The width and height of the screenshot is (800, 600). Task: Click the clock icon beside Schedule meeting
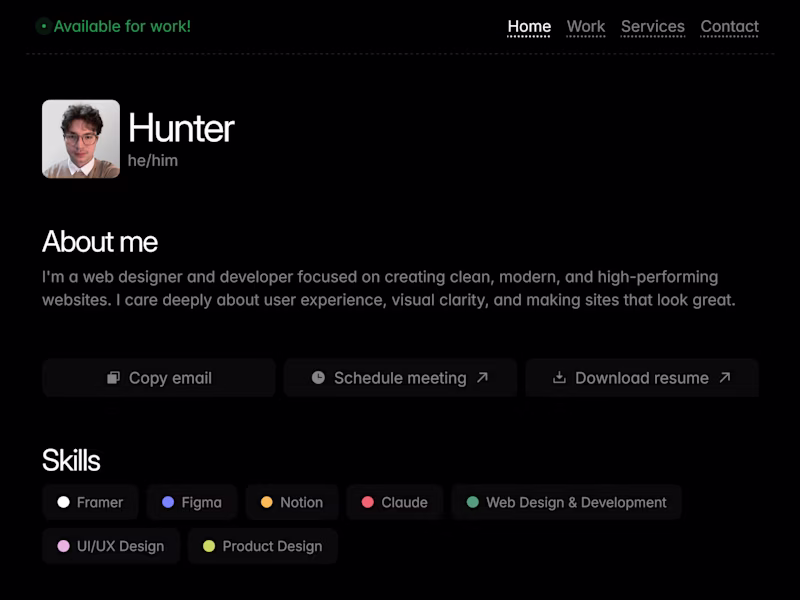click(x=318, y=378)
